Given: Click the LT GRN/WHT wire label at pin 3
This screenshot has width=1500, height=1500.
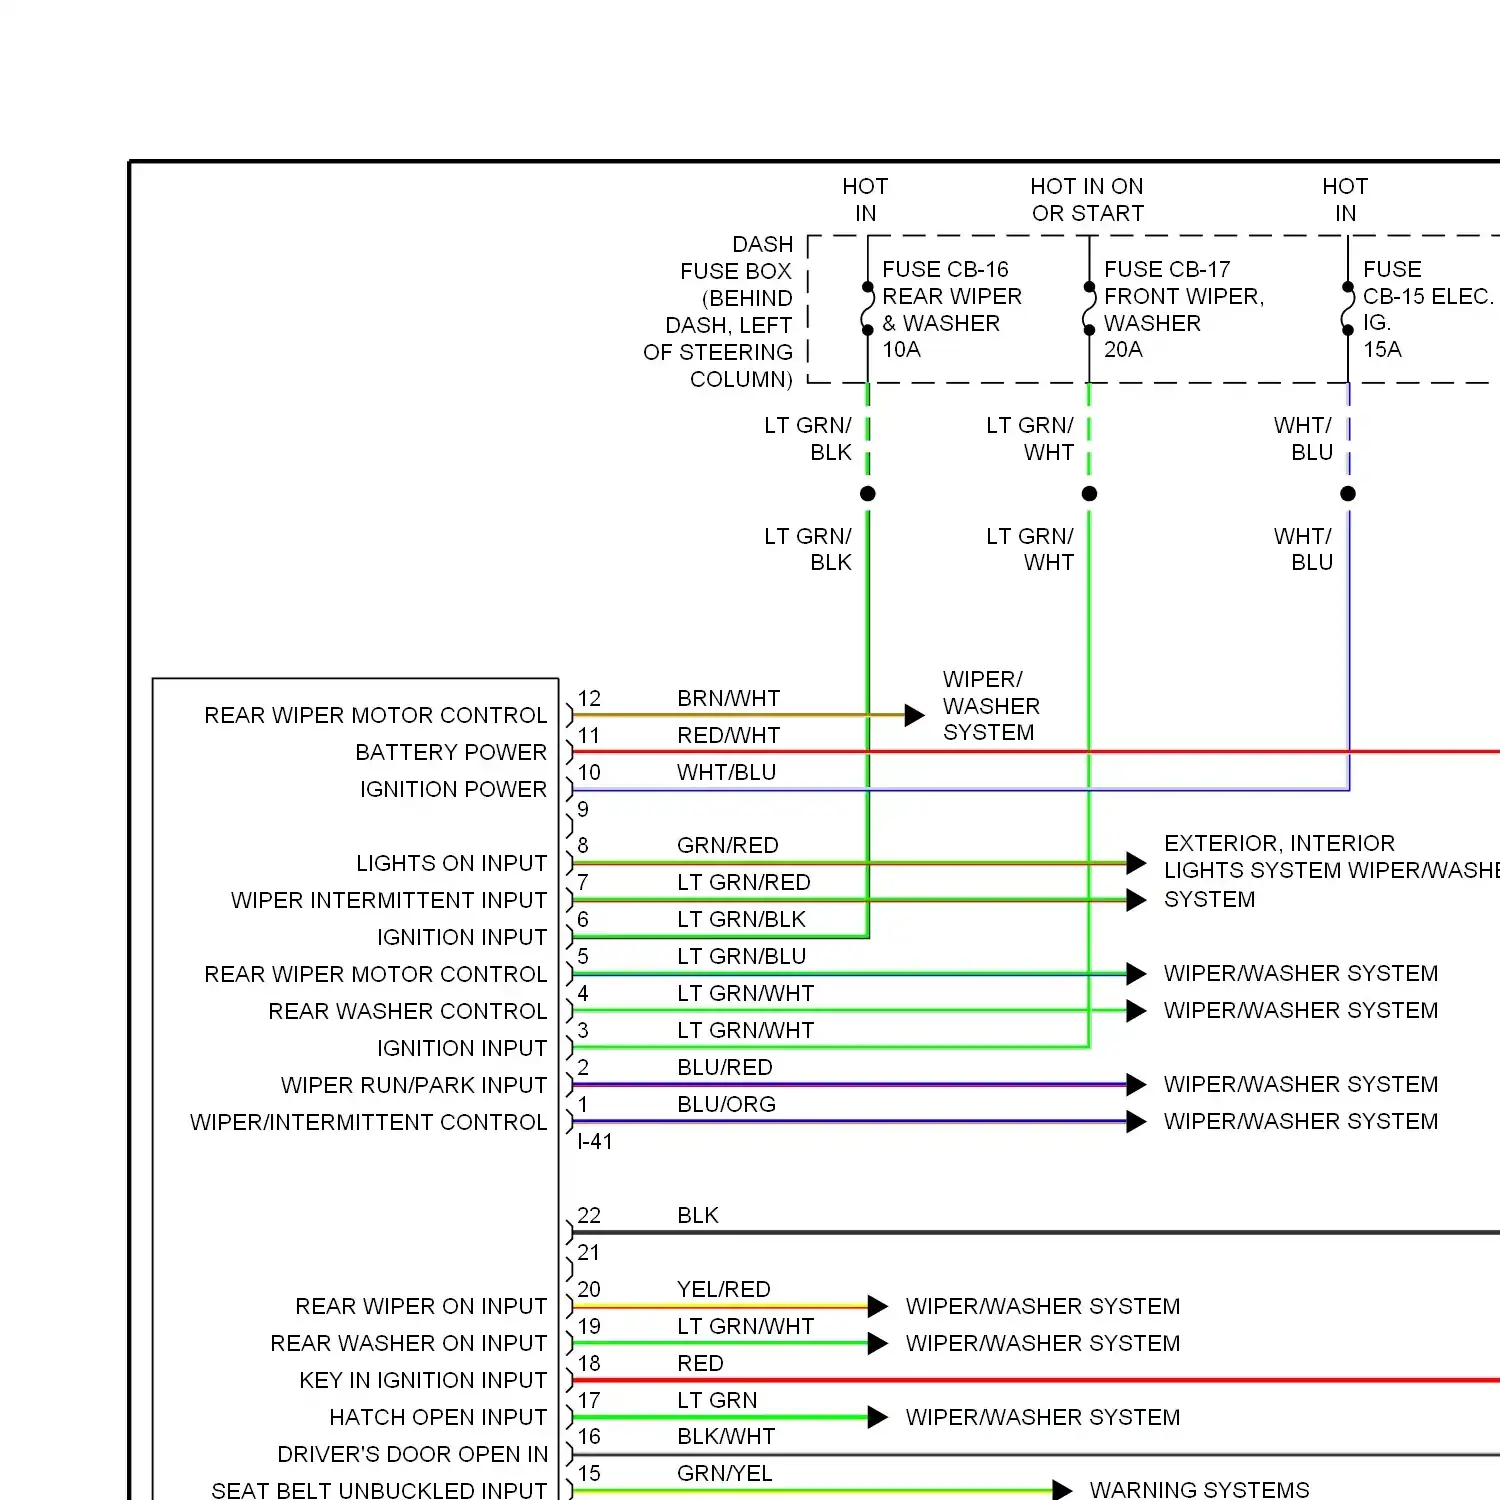Looking at the screenshot, I should click(745, 1030).
